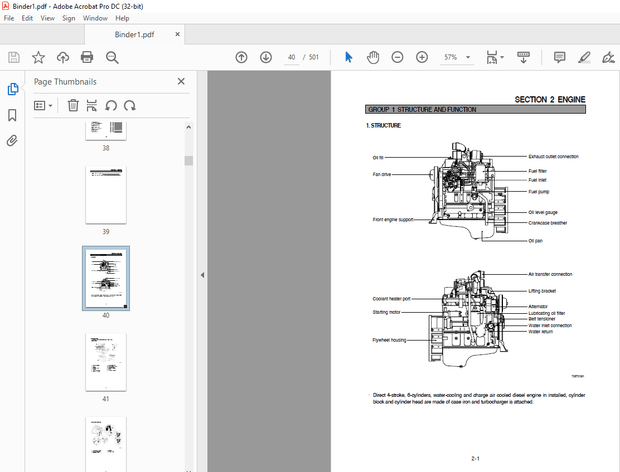Click the upload to cloud icon
The width and height of the screenshot is (620, 472).
click(x=63, y=58)
